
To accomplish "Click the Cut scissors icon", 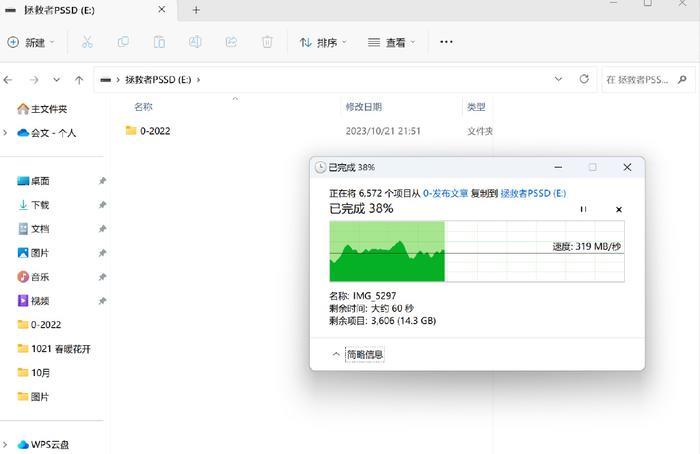I will 87,42.
